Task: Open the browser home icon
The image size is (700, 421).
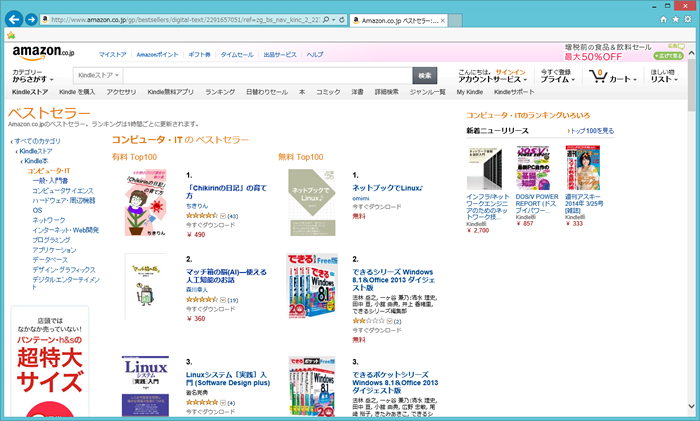Action: pos(663,19)
